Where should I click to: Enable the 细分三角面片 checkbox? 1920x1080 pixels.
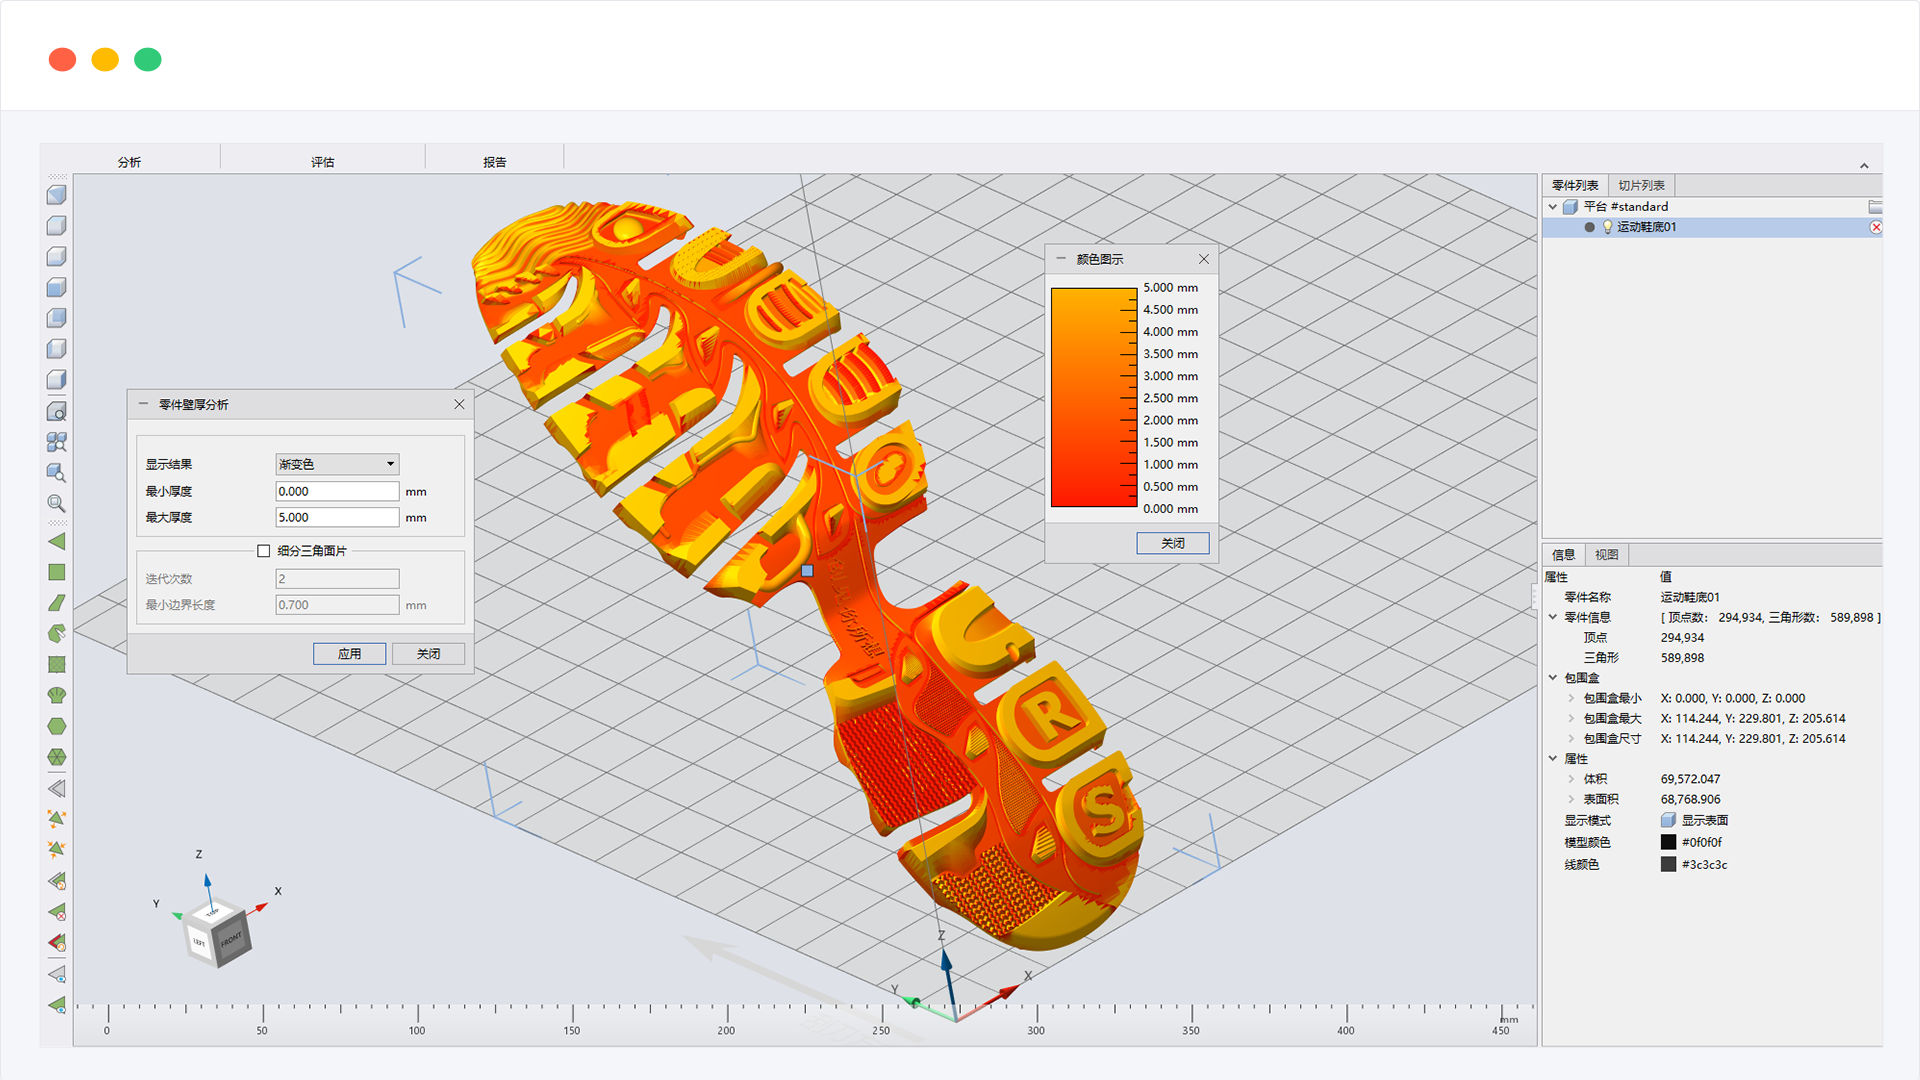tap(264, 551)
